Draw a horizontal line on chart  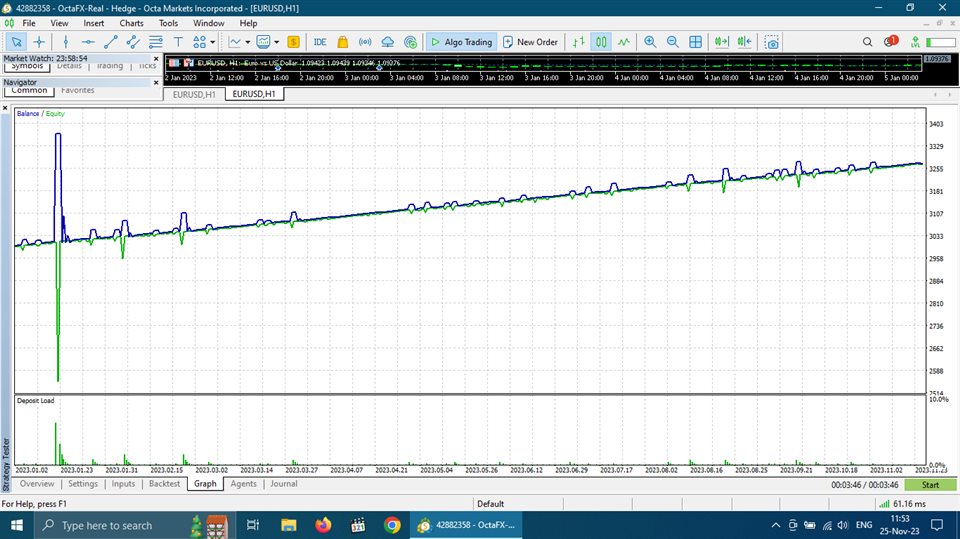(x=88, y=42)
